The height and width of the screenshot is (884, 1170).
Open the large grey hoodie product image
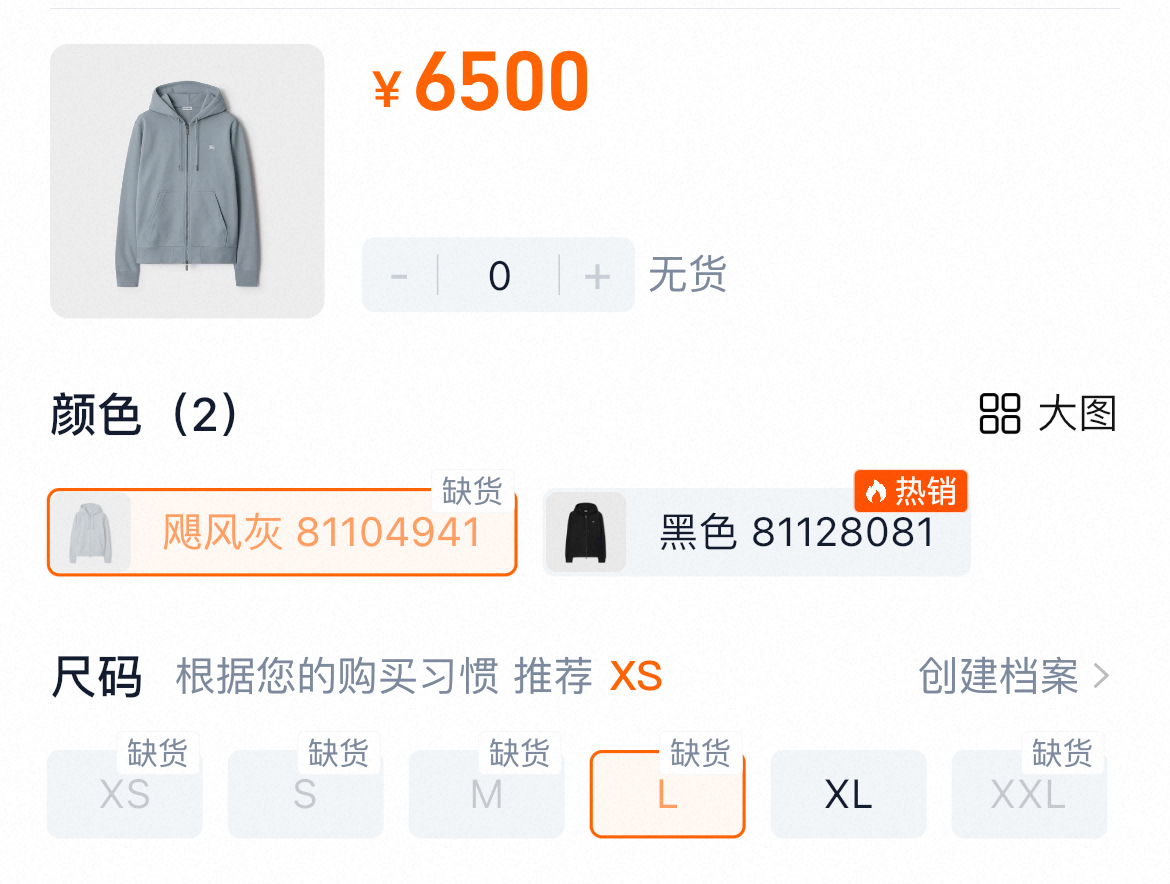(187, 181)
